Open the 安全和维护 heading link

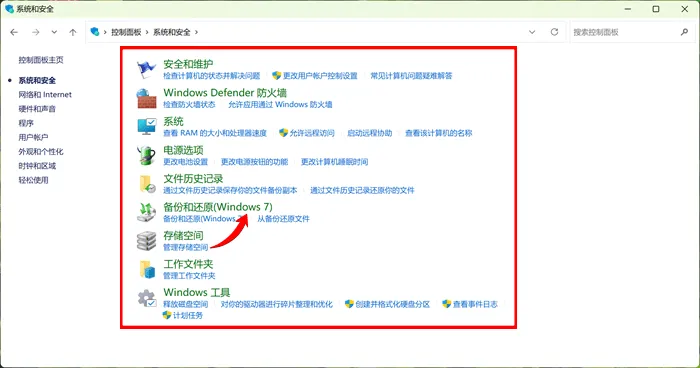[188, 64]
